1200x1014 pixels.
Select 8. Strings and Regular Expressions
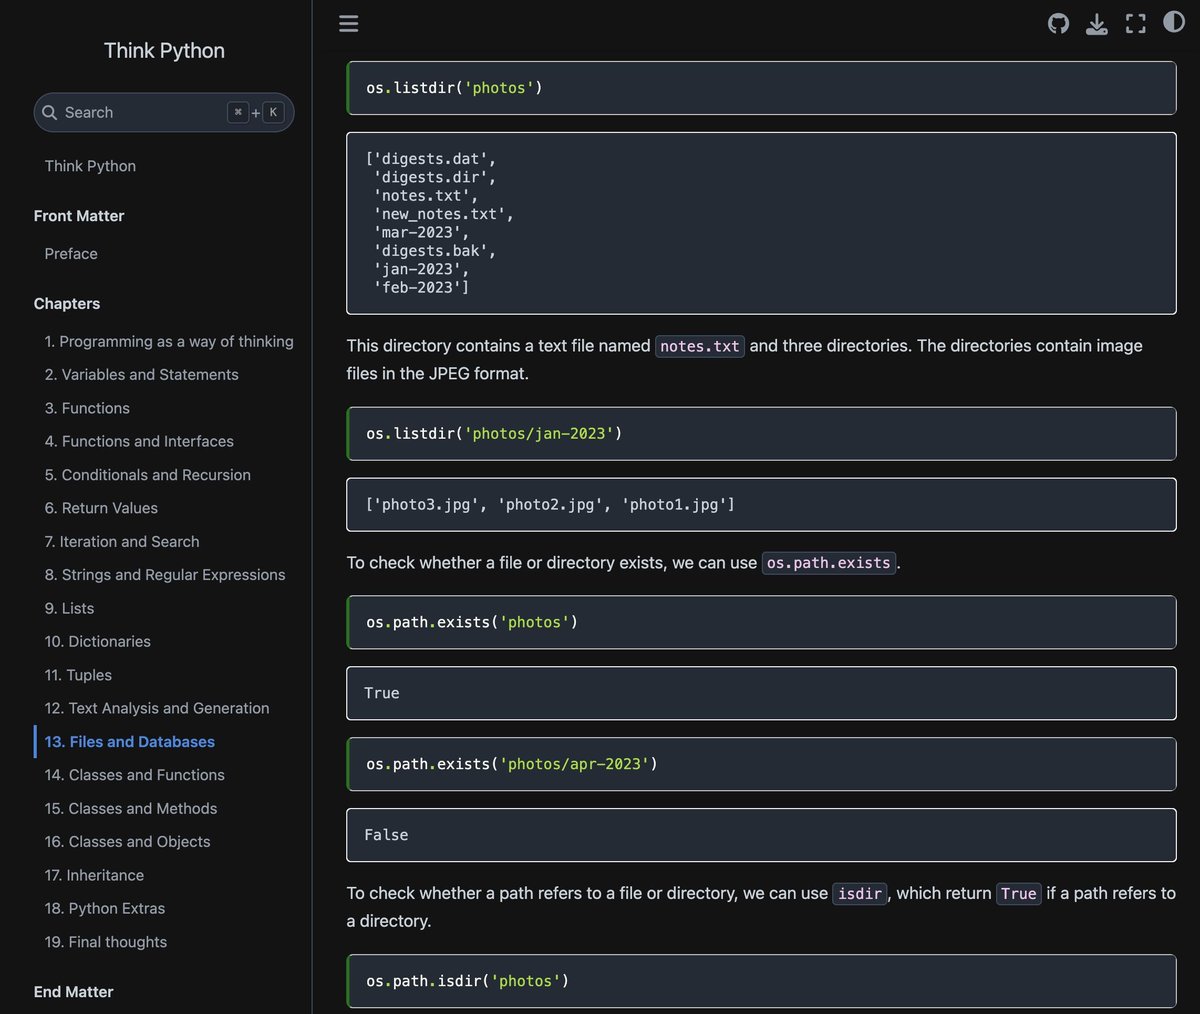[165, 575]
